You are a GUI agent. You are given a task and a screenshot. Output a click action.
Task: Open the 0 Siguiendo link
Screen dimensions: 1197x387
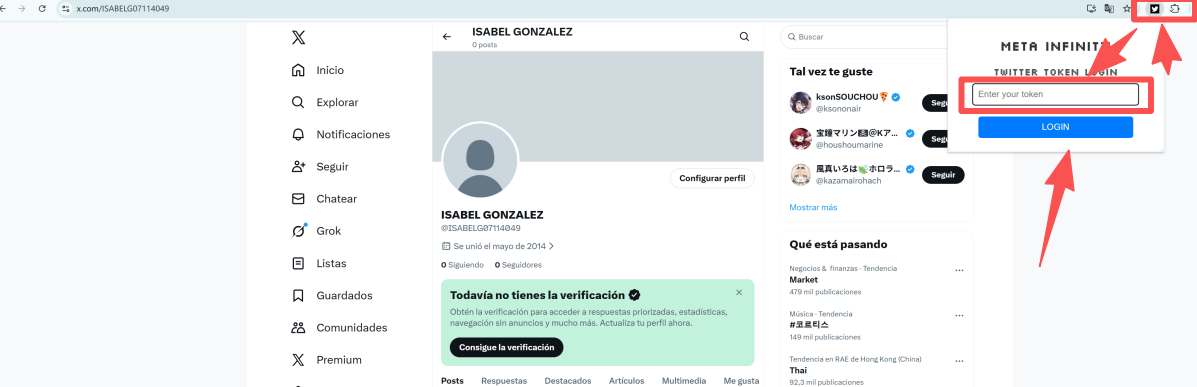tap(463, 265)
